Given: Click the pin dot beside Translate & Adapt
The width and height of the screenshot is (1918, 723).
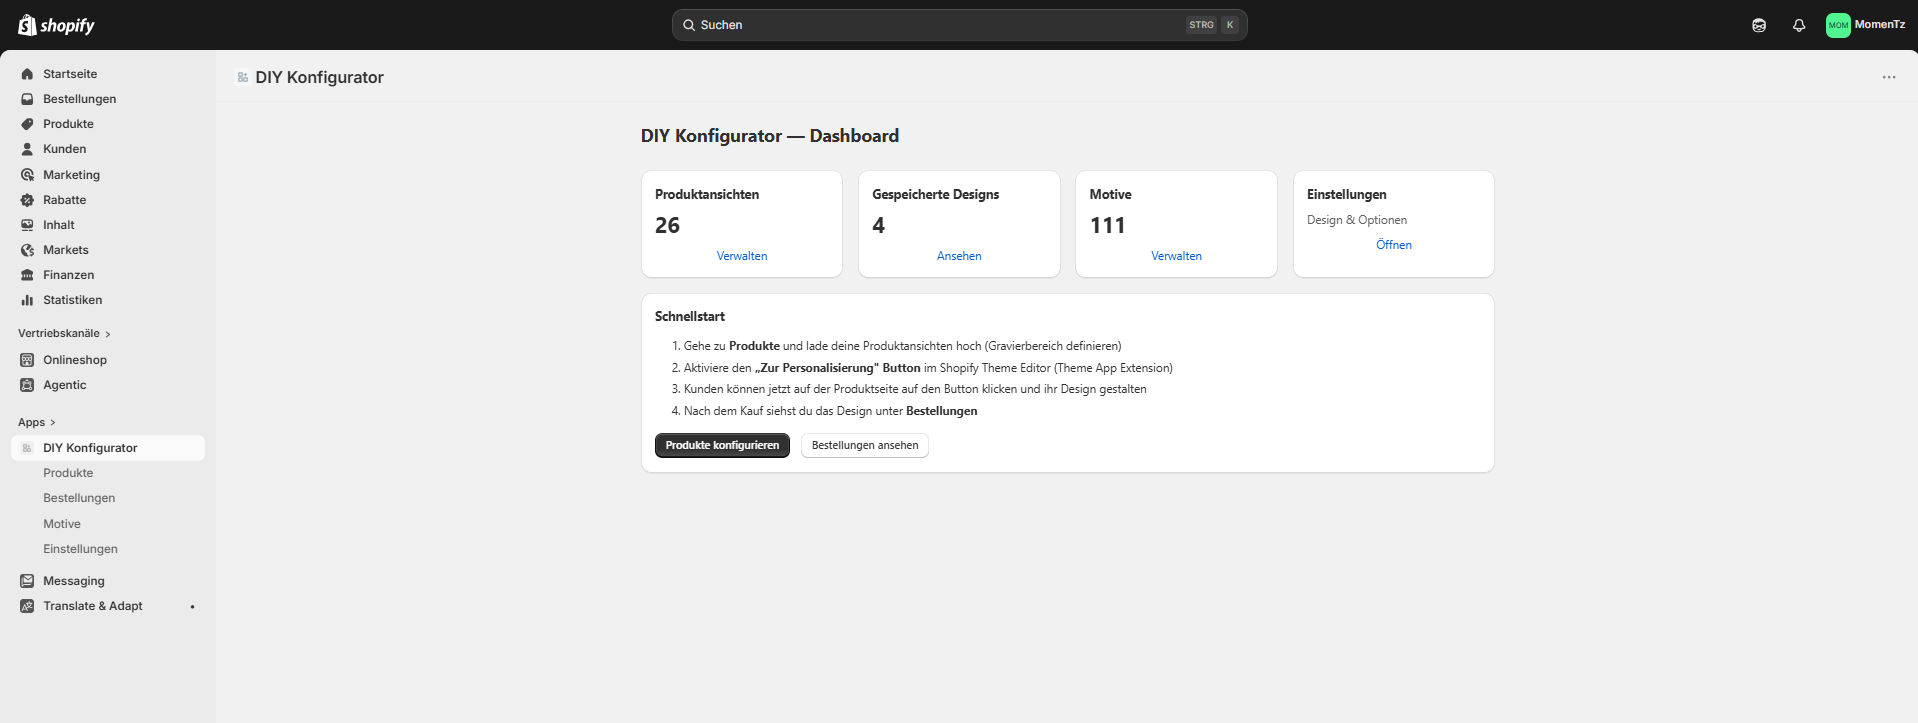Looking at the screenshot, I should tap(192, 606).
